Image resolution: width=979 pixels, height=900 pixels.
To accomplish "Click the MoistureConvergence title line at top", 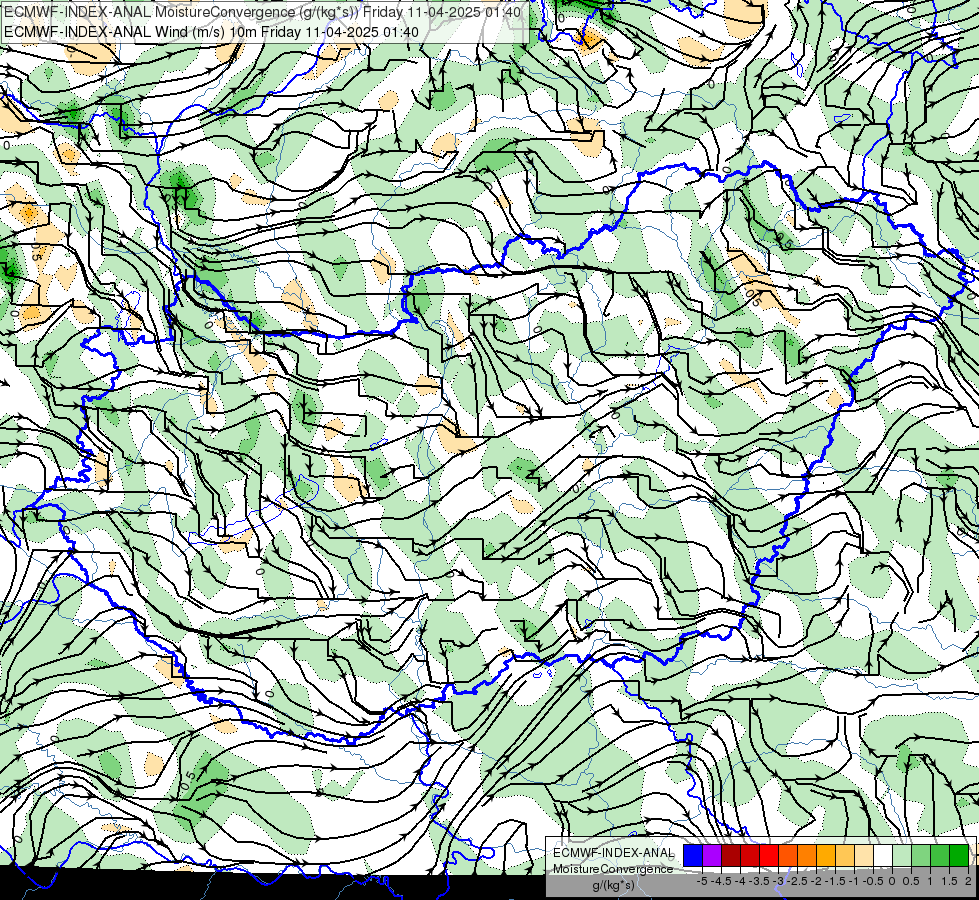I will [x=263, y=12].
